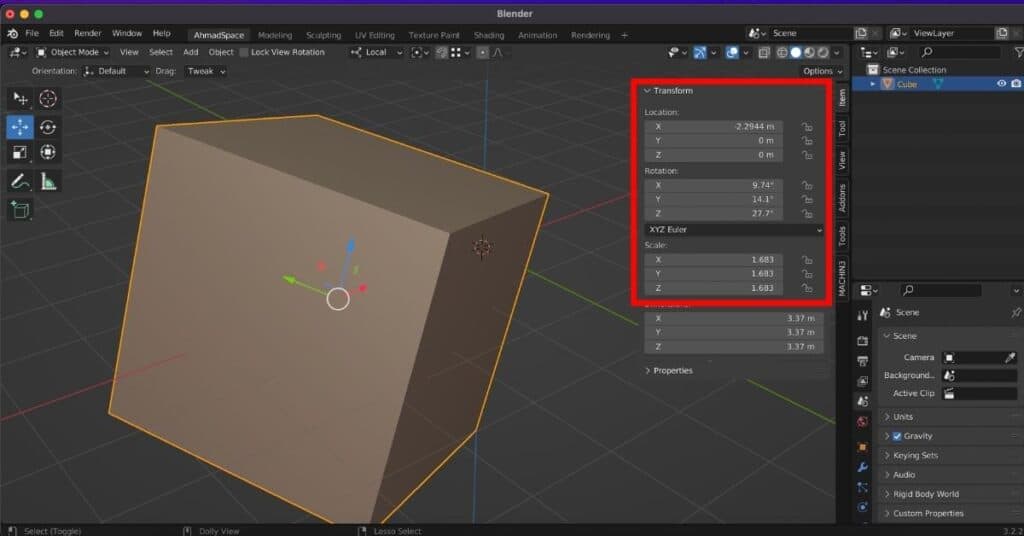Hide the Cube in the outliner
Screen dimensions: 1024x536
click(x=1001, y=84)
